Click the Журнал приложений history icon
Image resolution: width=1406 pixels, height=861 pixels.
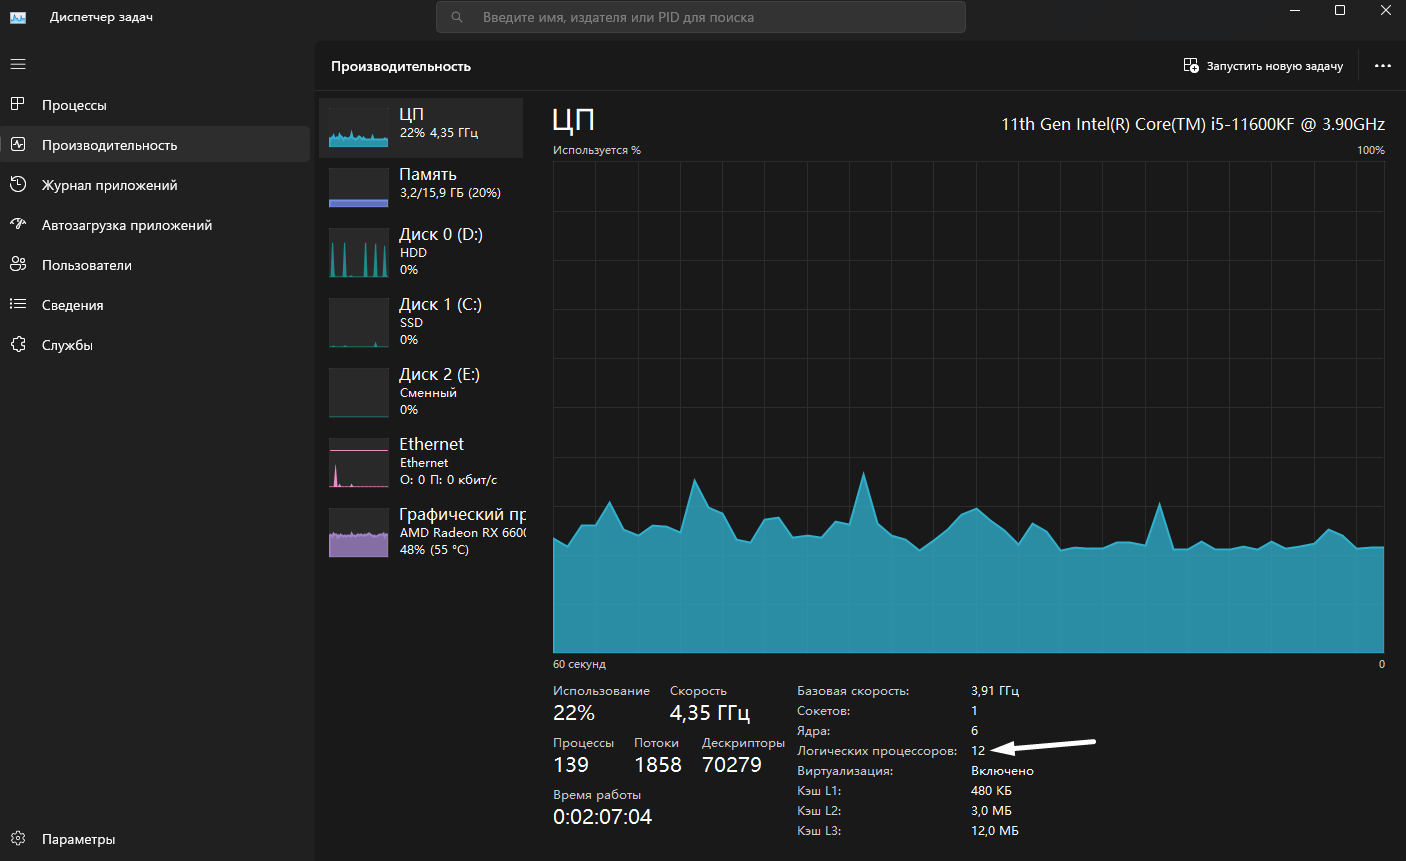[17, 184]
